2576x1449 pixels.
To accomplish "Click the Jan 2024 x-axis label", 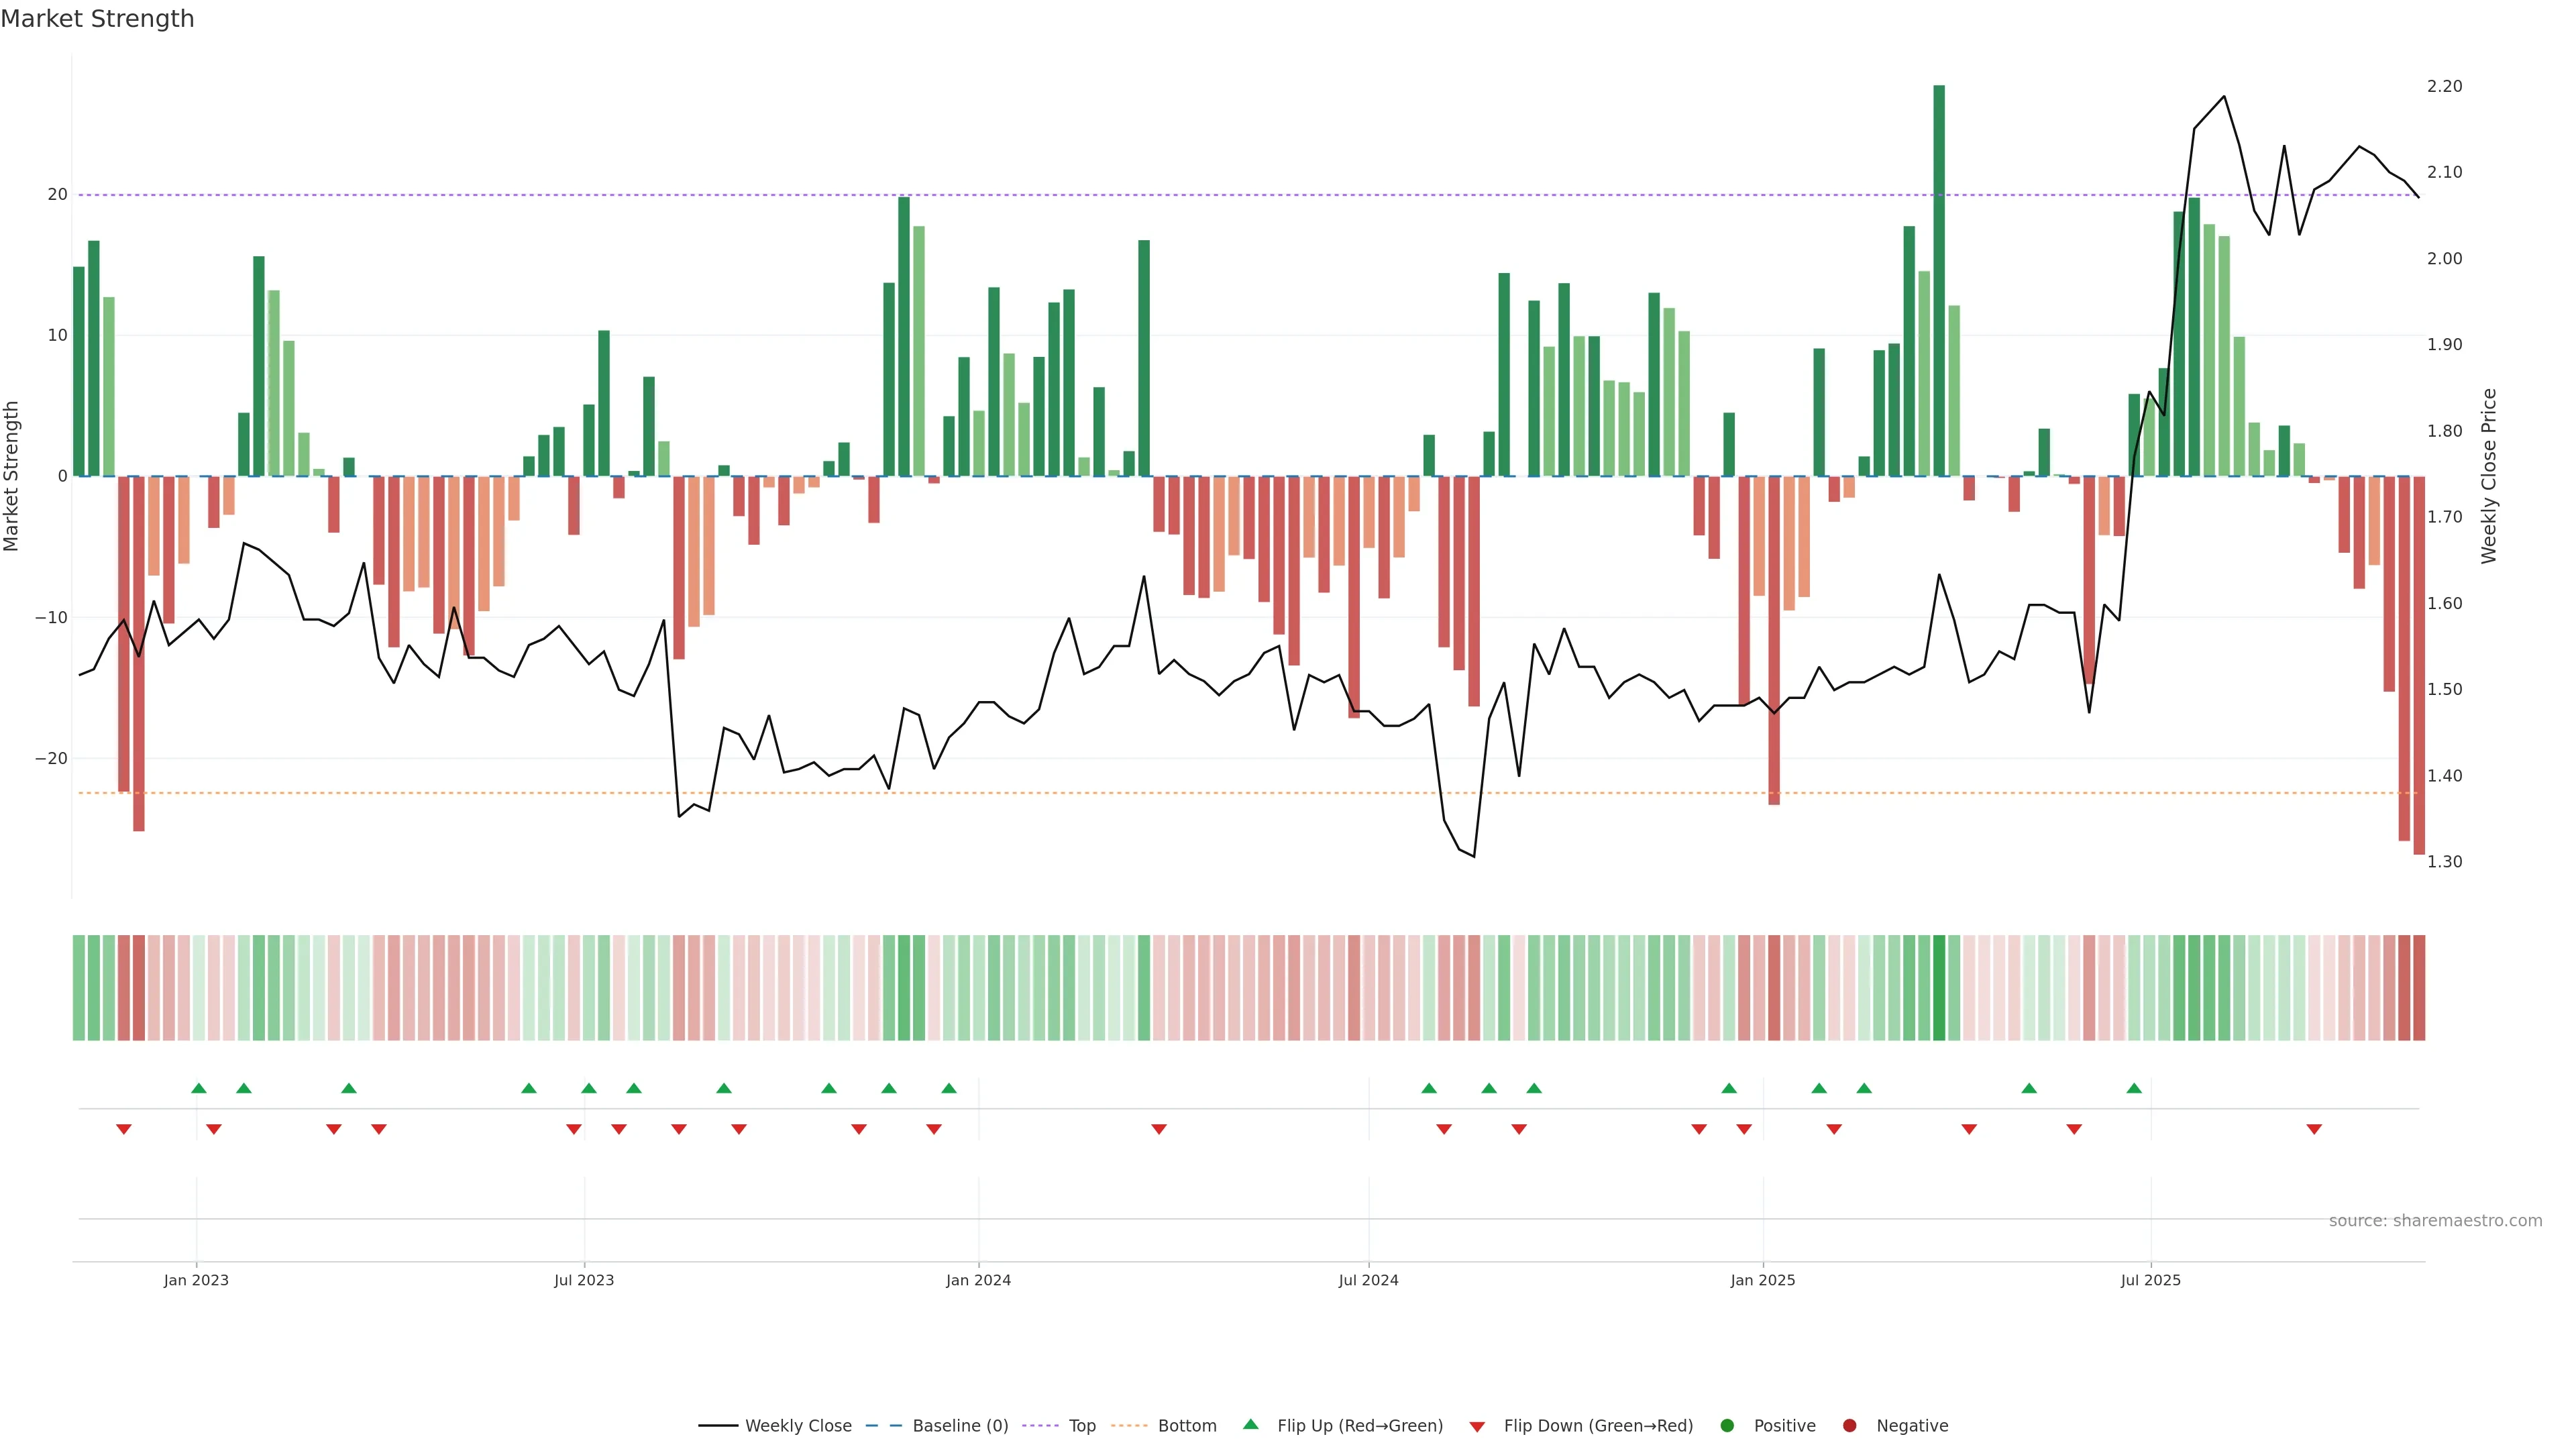I will 978,1280.
